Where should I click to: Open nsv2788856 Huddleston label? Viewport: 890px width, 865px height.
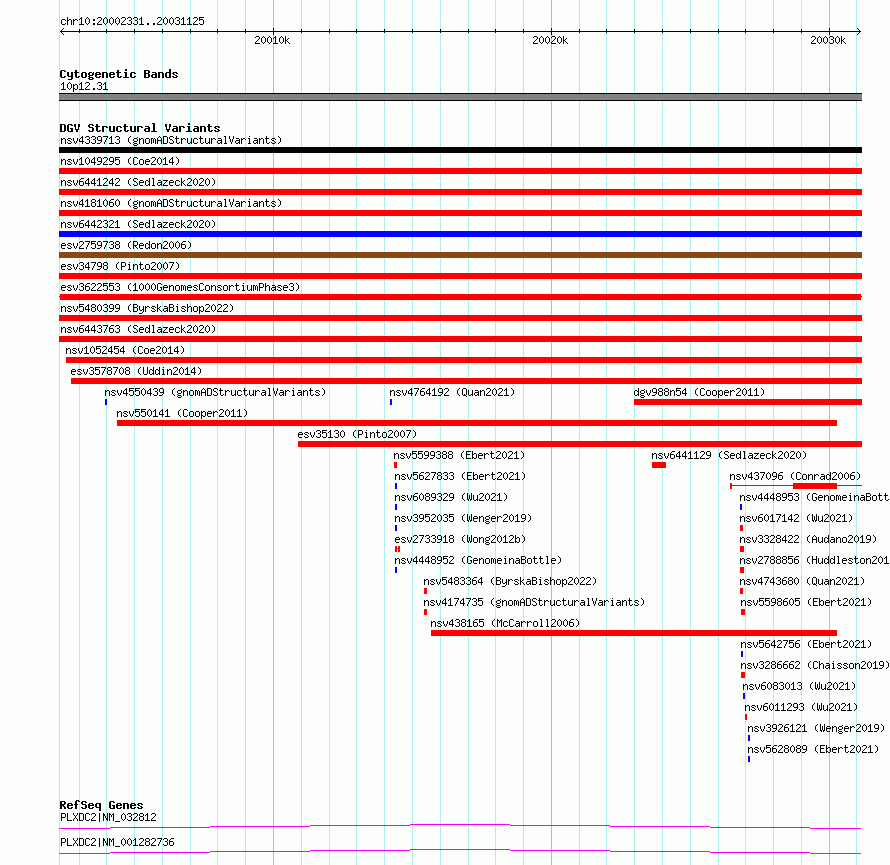coord(814,560)
